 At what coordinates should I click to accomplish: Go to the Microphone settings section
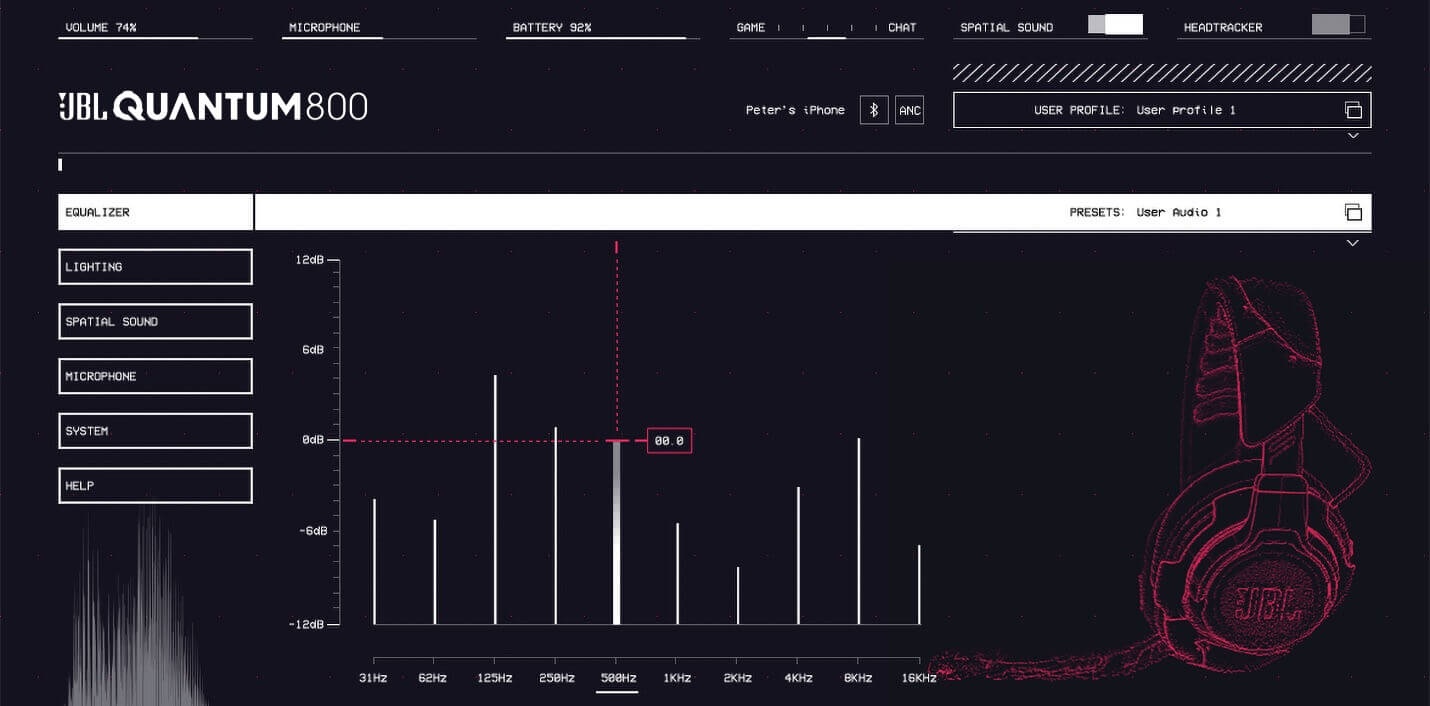[155, 376]
